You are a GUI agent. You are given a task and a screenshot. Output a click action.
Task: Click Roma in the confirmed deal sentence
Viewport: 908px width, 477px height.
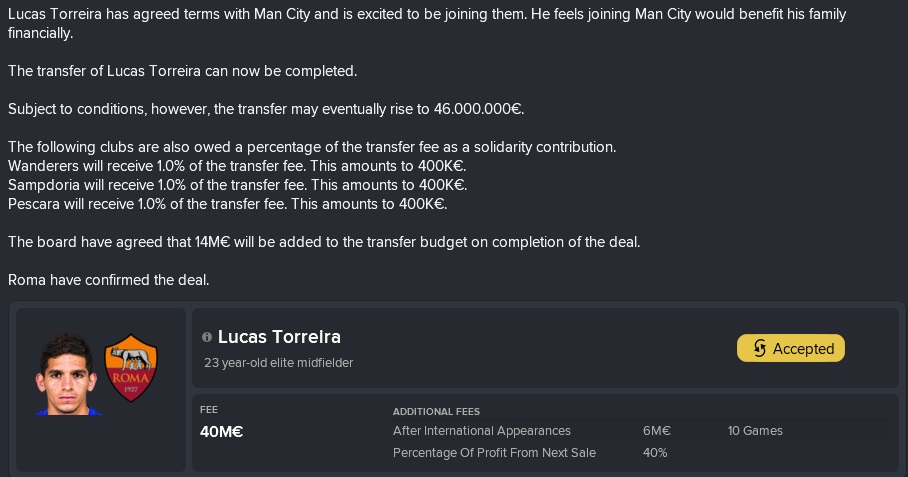[27, 280]
